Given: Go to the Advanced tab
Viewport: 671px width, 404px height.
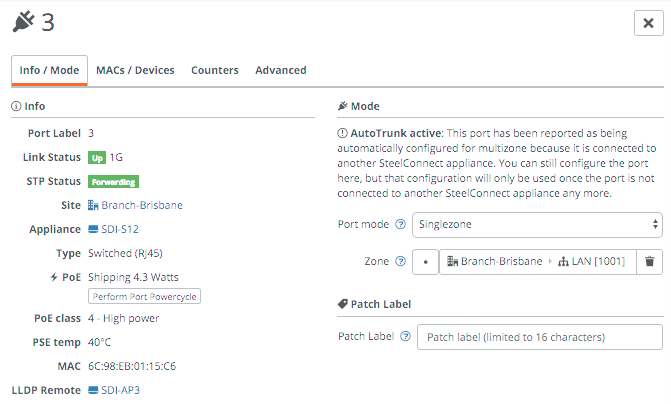Looking at the screenshot, I should [x=280, y=70].
